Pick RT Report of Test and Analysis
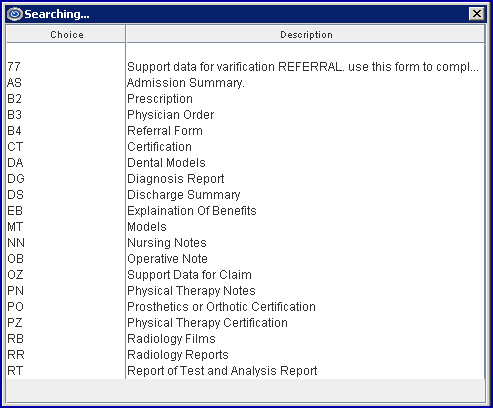493x408 pixels. tap(246, 371)
